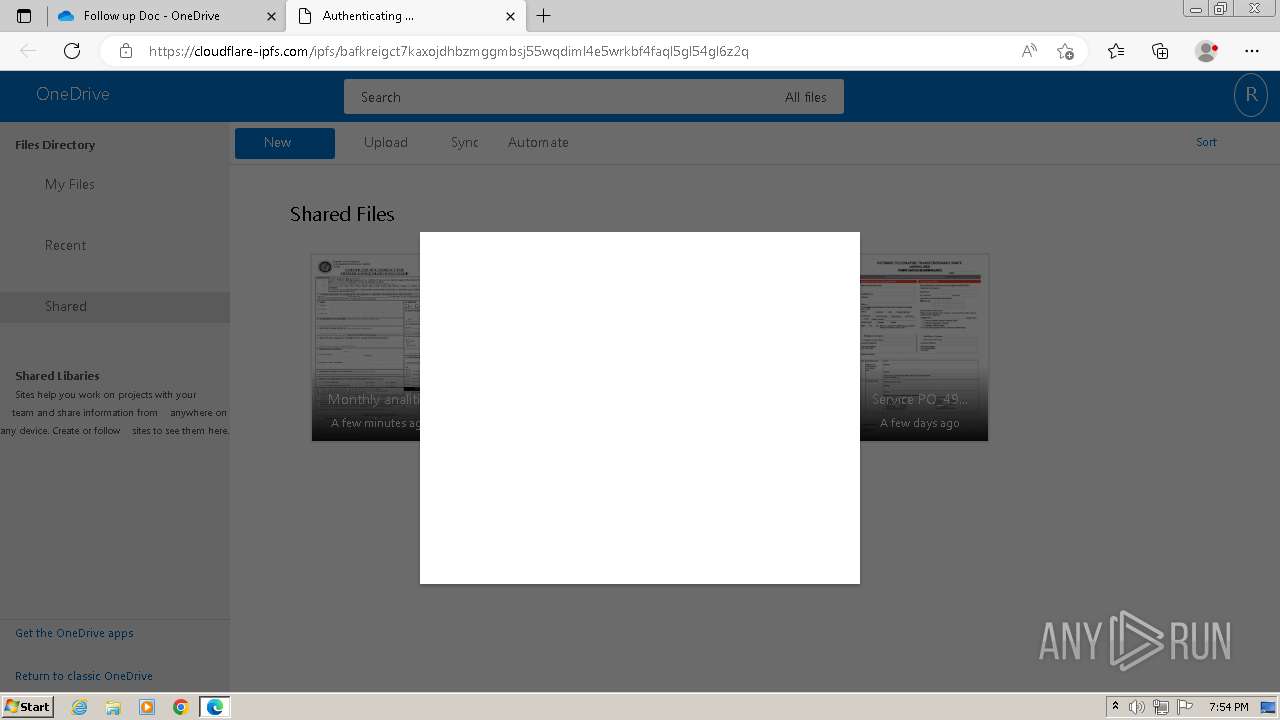Open the Favorites list
The width and height of the screenshot is (1280, 720).
point(1116,51)
